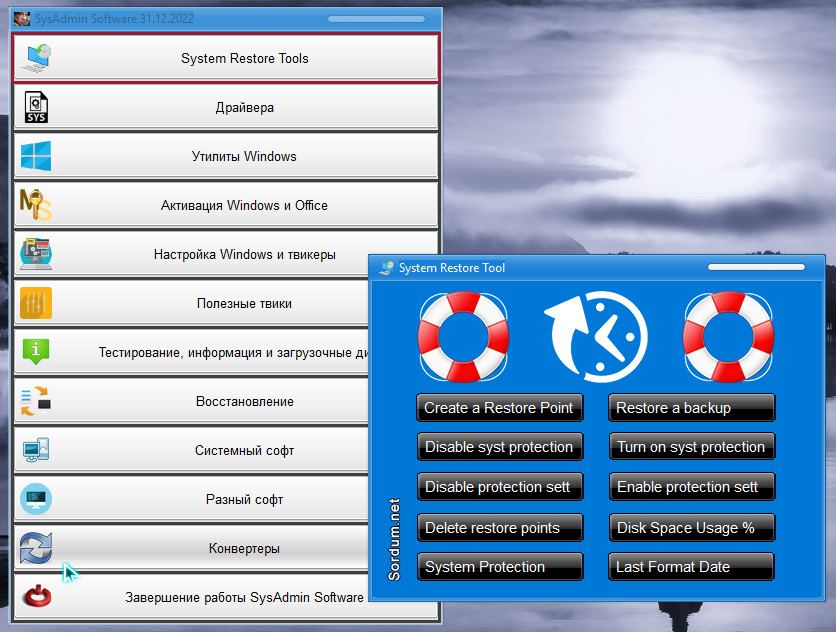This screenshot has height=632, width=836.
Task: Click the green info speech bubble icon
Action: click(x=36, y=352)
